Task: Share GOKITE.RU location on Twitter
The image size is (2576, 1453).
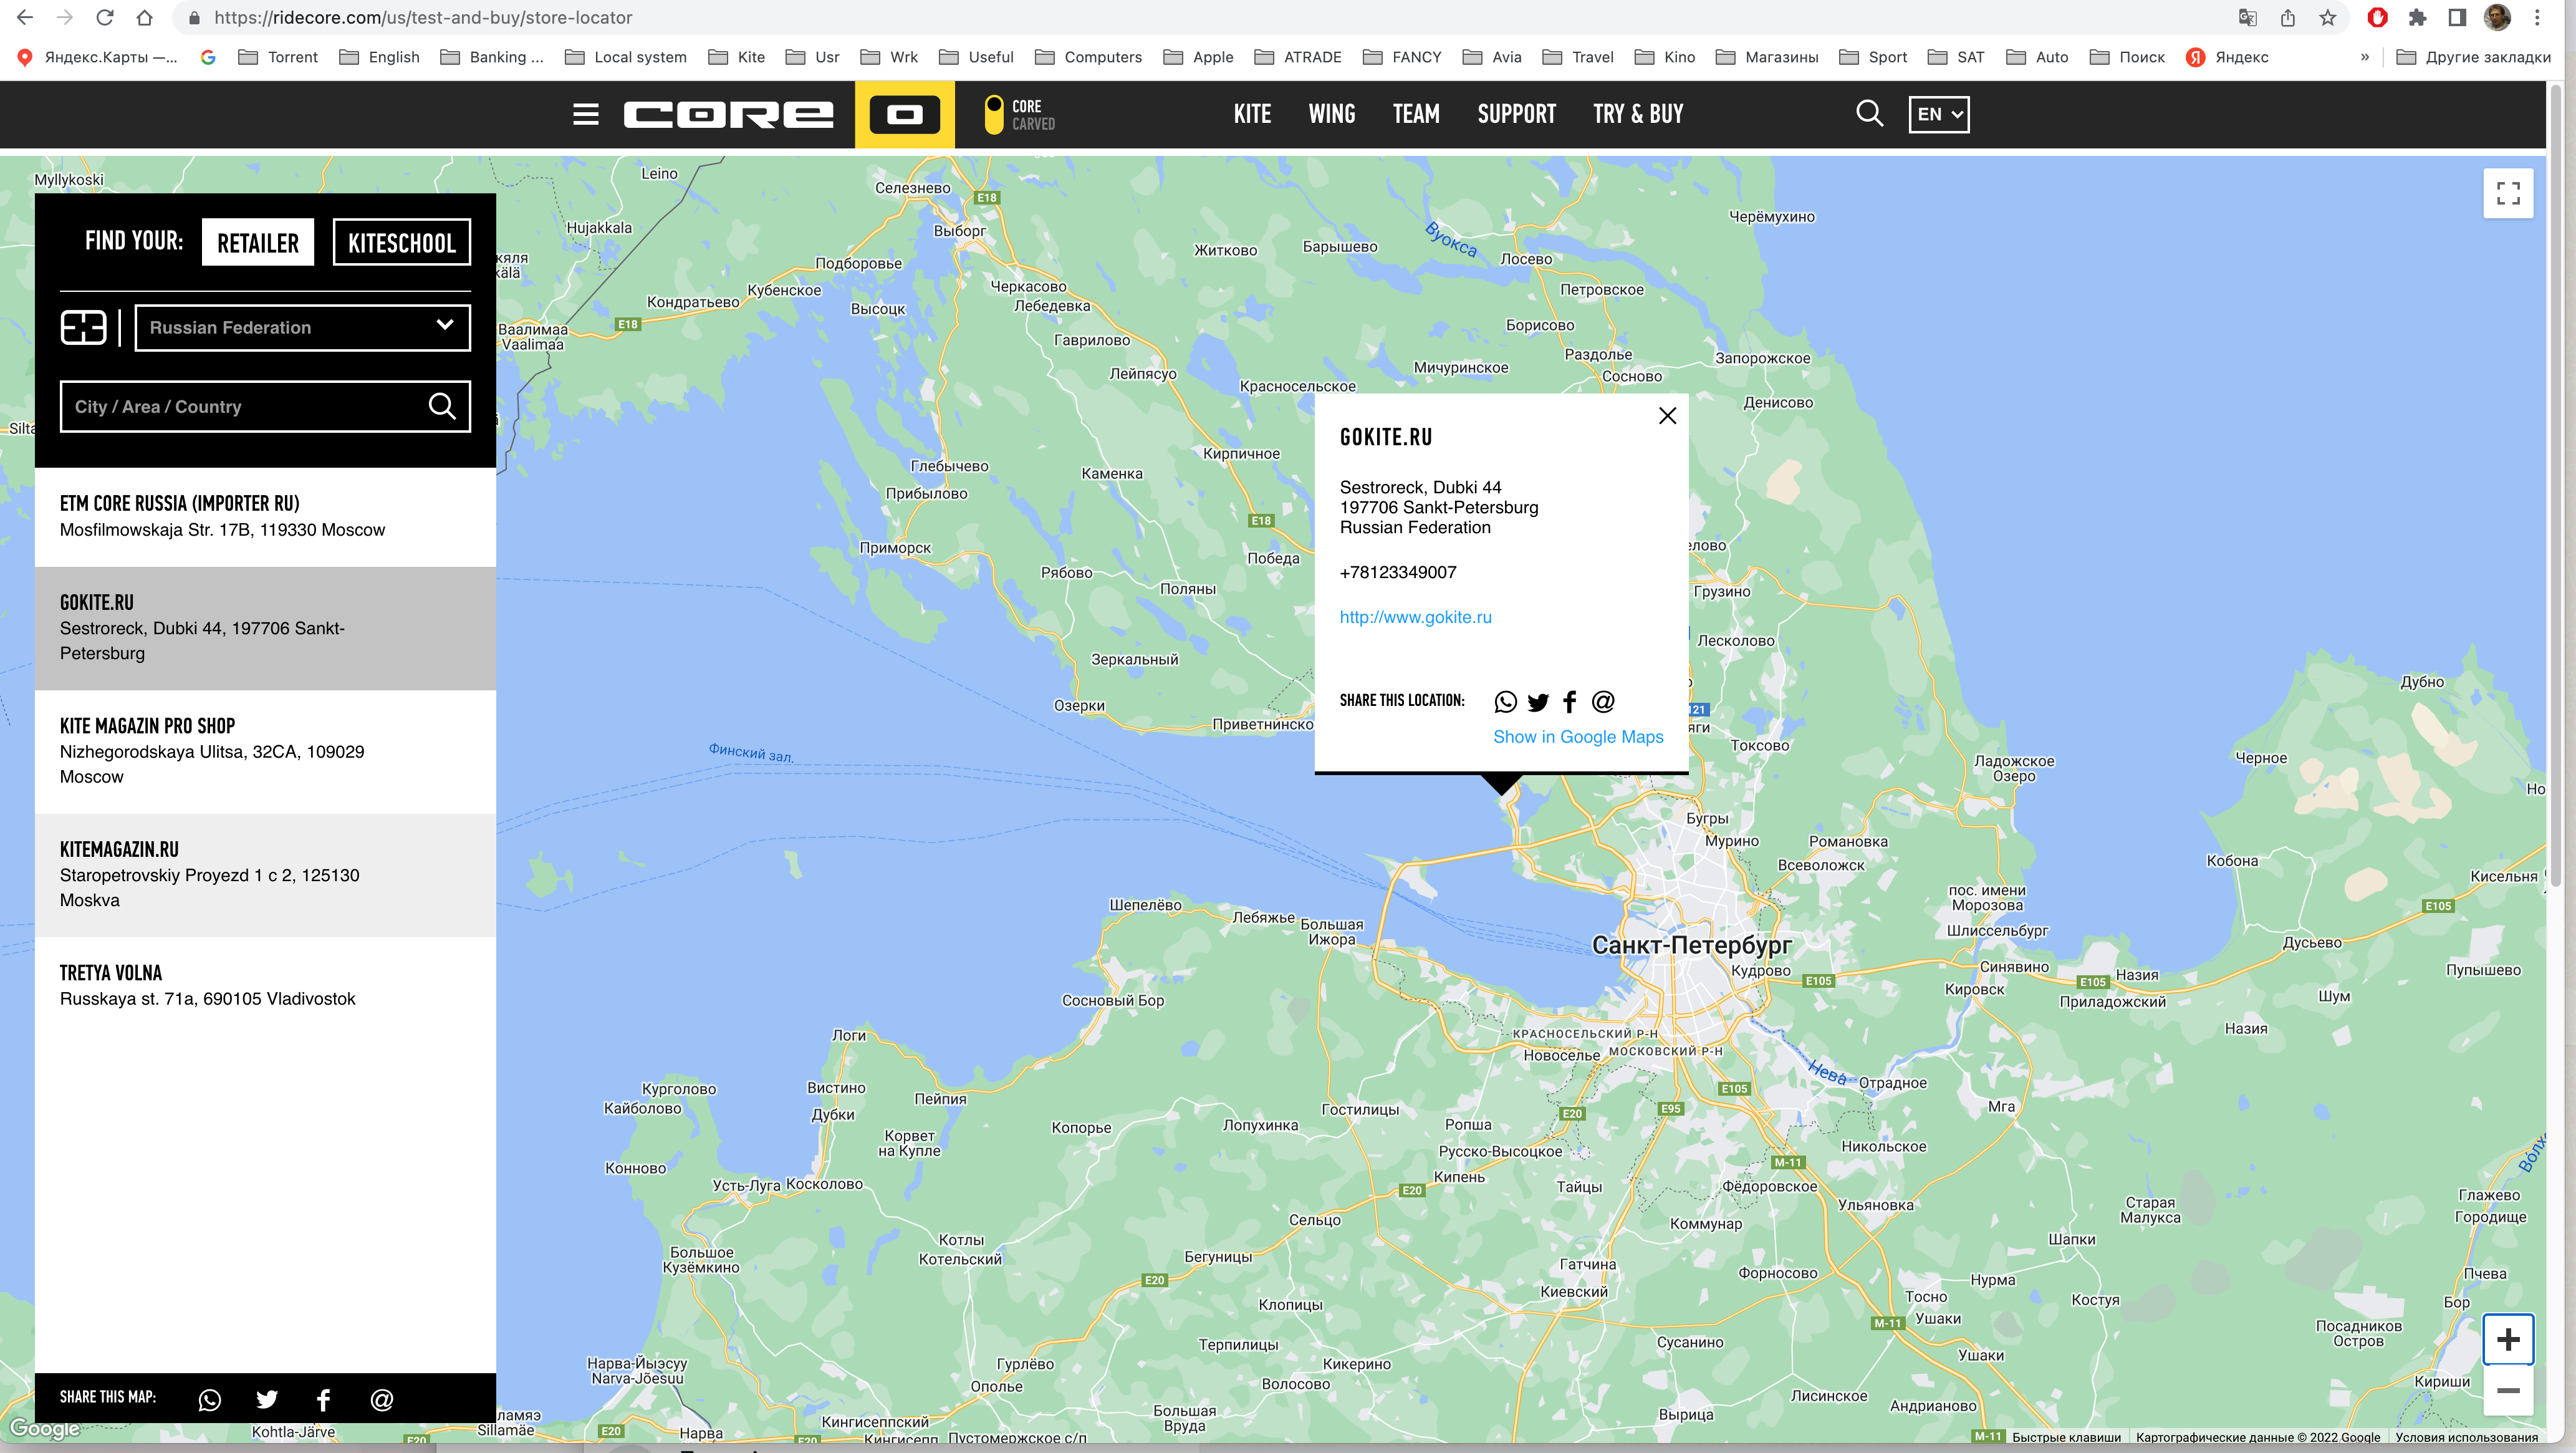Action: pos(1538,701)
